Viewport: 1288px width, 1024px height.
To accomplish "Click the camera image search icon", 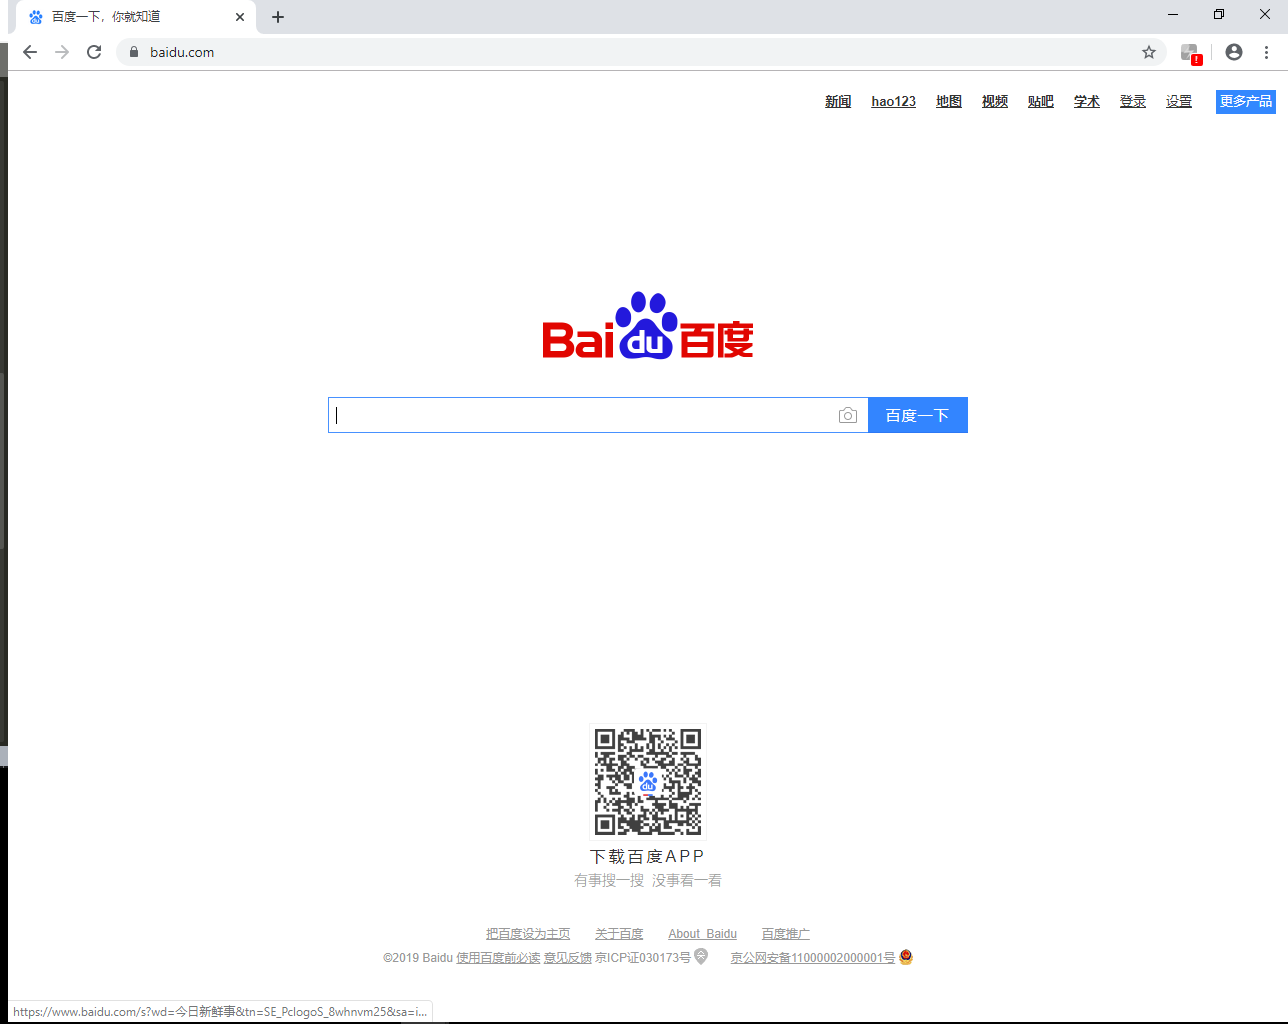I will pyautogui.click(x=848, y=415).
